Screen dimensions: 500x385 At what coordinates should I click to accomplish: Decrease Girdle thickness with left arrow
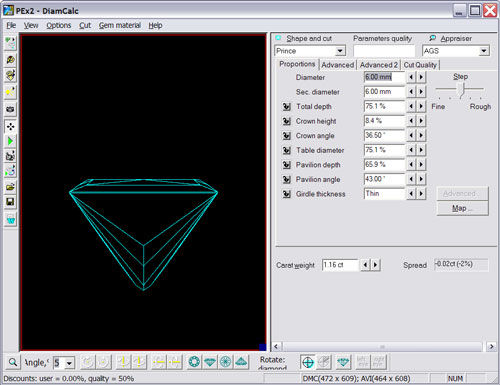[411, 194]
